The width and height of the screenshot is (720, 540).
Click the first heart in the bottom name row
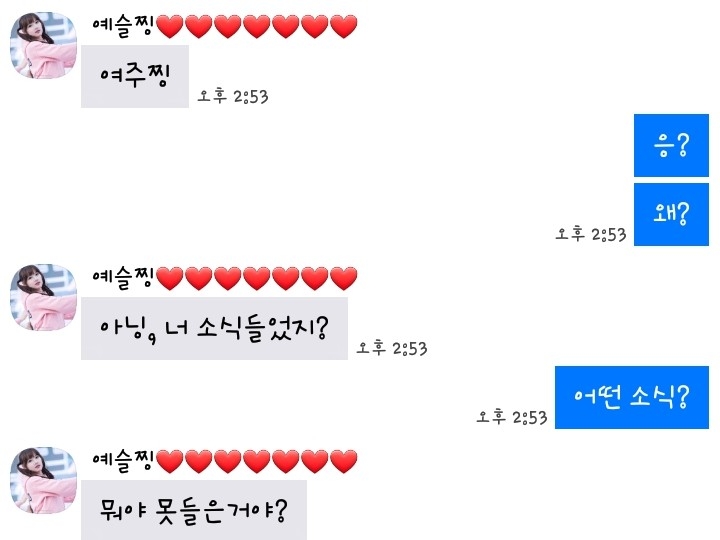point(170,461)
